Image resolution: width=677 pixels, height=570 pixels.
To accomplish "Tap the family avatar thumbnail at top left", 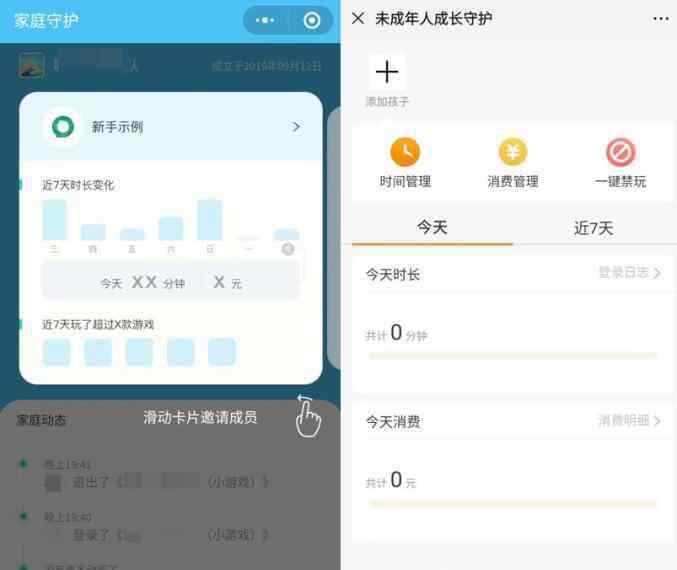I will pyautogui.click(x=32, y=65).
